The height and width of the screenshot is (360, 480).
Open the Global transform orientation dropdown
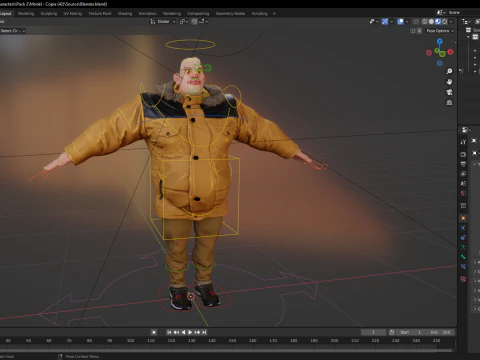point(163,22)
